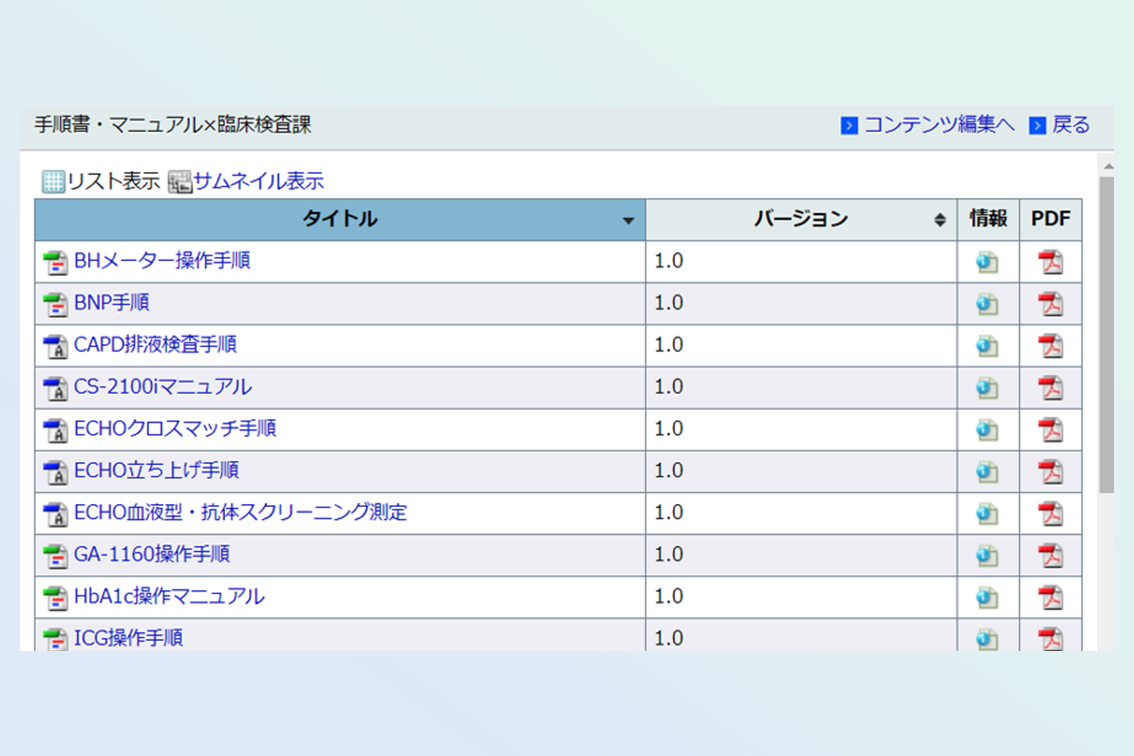1134x756 pixels.
Task: Click document icon beside ECHO血液型・抗体スクリーニング測定
Action: click(x=55, y=514)
